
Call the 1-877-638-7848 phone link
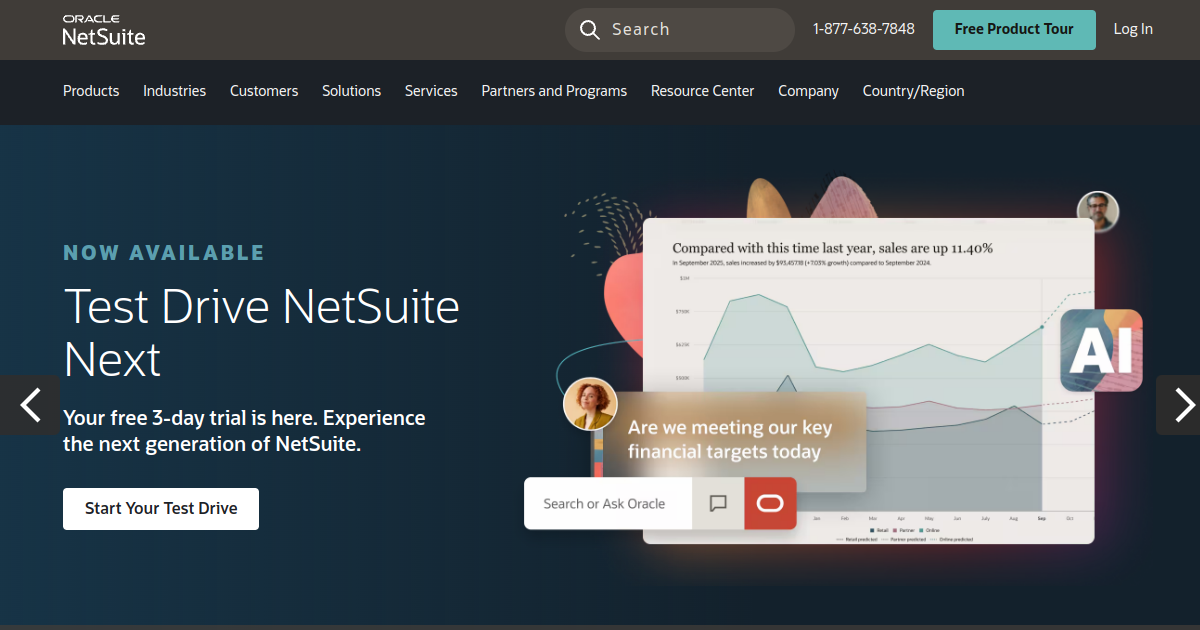coord(864,29)
